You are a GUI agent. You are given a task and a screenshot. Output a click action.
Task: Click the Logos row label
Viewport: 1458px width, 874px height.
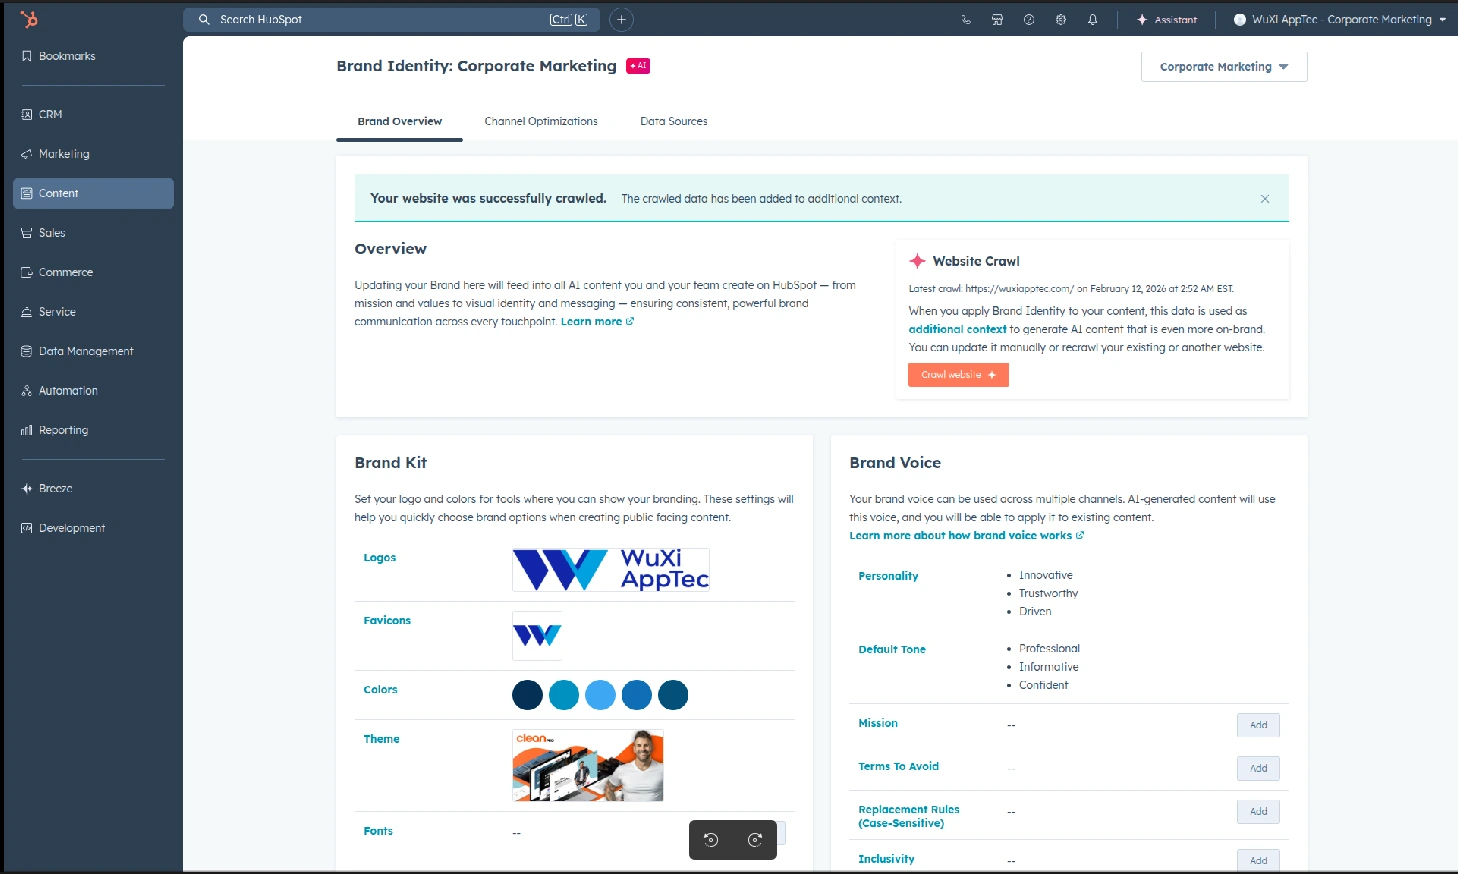[x=379, y=557]
